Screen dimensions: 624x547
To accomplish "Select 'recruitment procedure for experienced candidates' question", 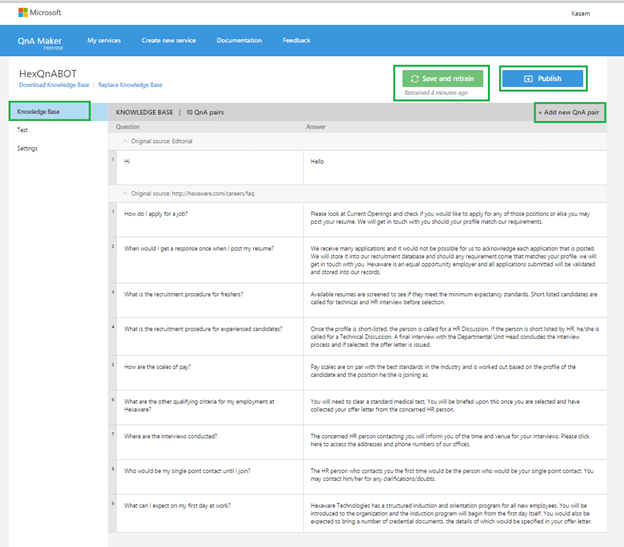I will [210, 337].
